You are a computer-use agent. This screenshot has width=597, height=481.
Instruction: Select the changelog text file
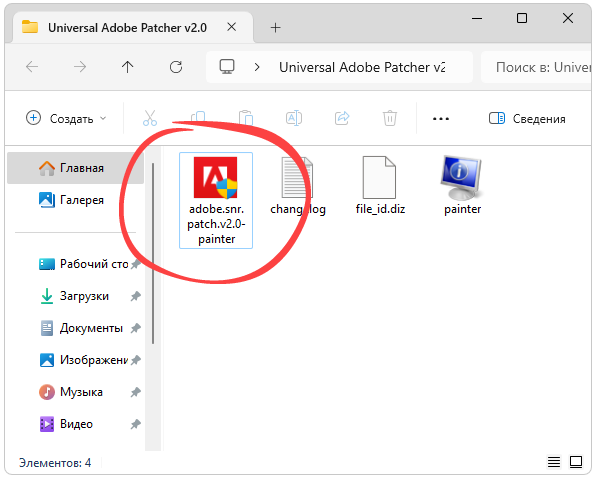(x=298, y=187)
